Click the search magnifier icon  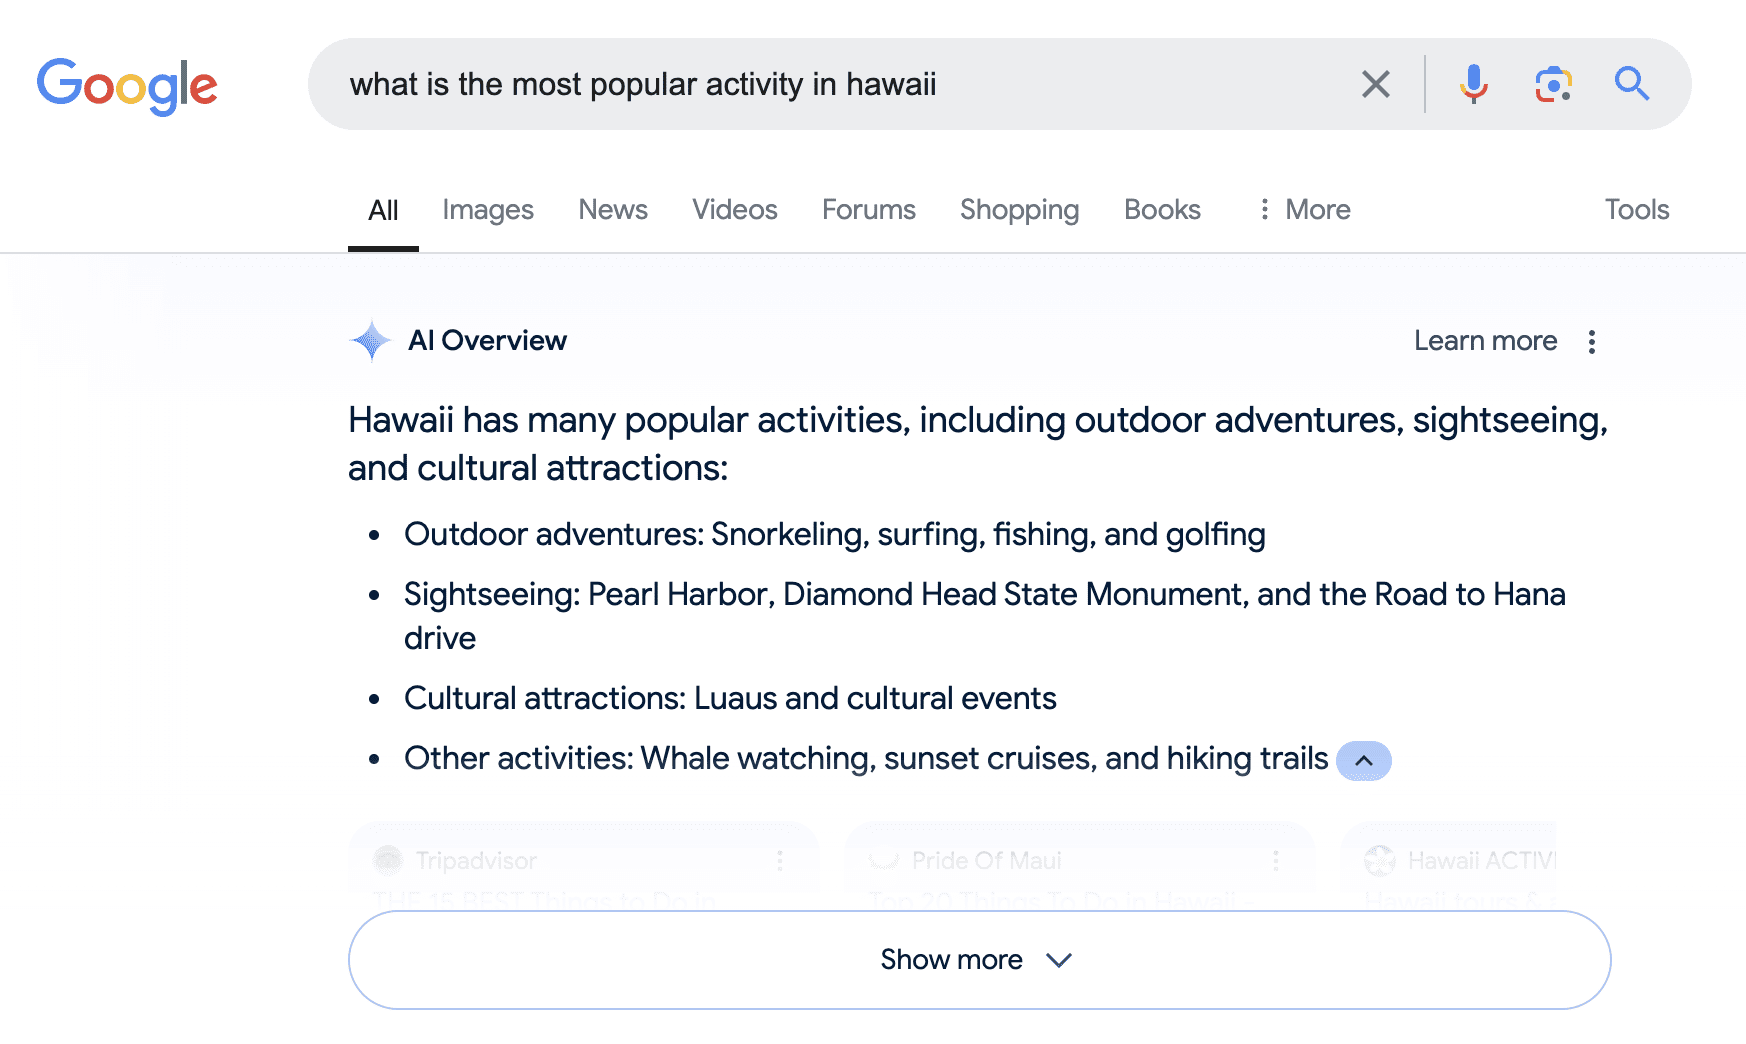1631,84
